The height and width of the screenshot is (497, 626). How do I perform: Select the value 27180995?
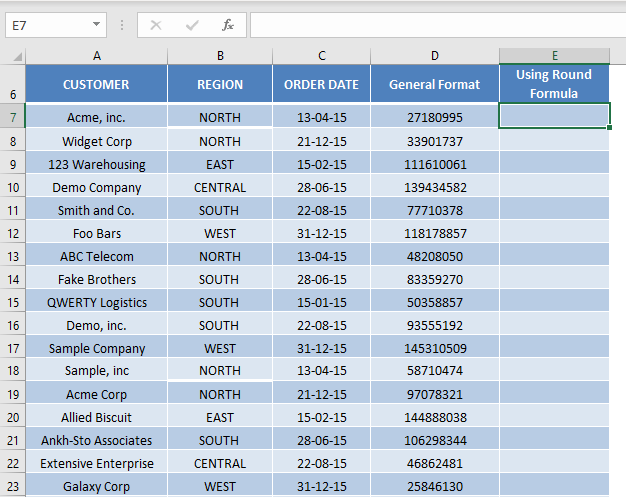(435, 117)
